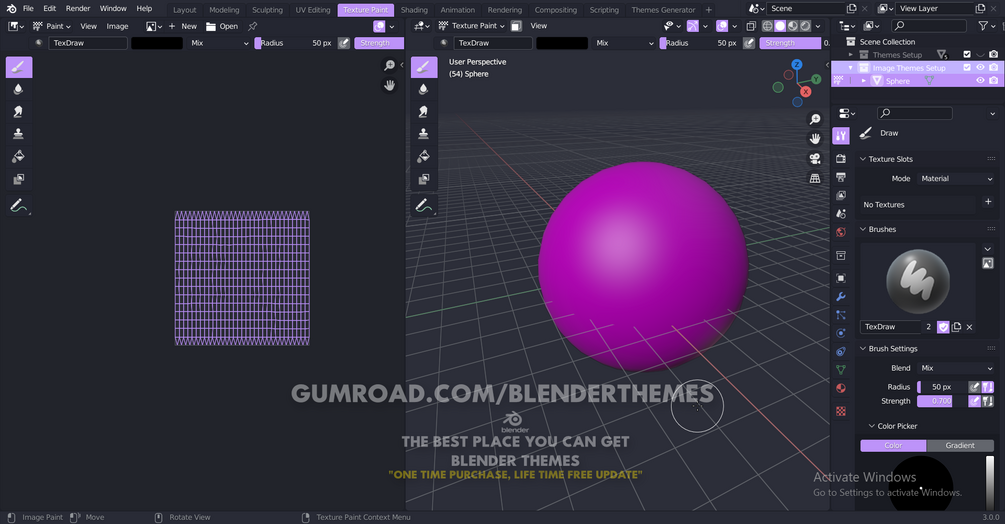Toggle Image Themes Setup collection checkbox
The width and height of the screenshot is (1005, 524).
tap(967, 67)
